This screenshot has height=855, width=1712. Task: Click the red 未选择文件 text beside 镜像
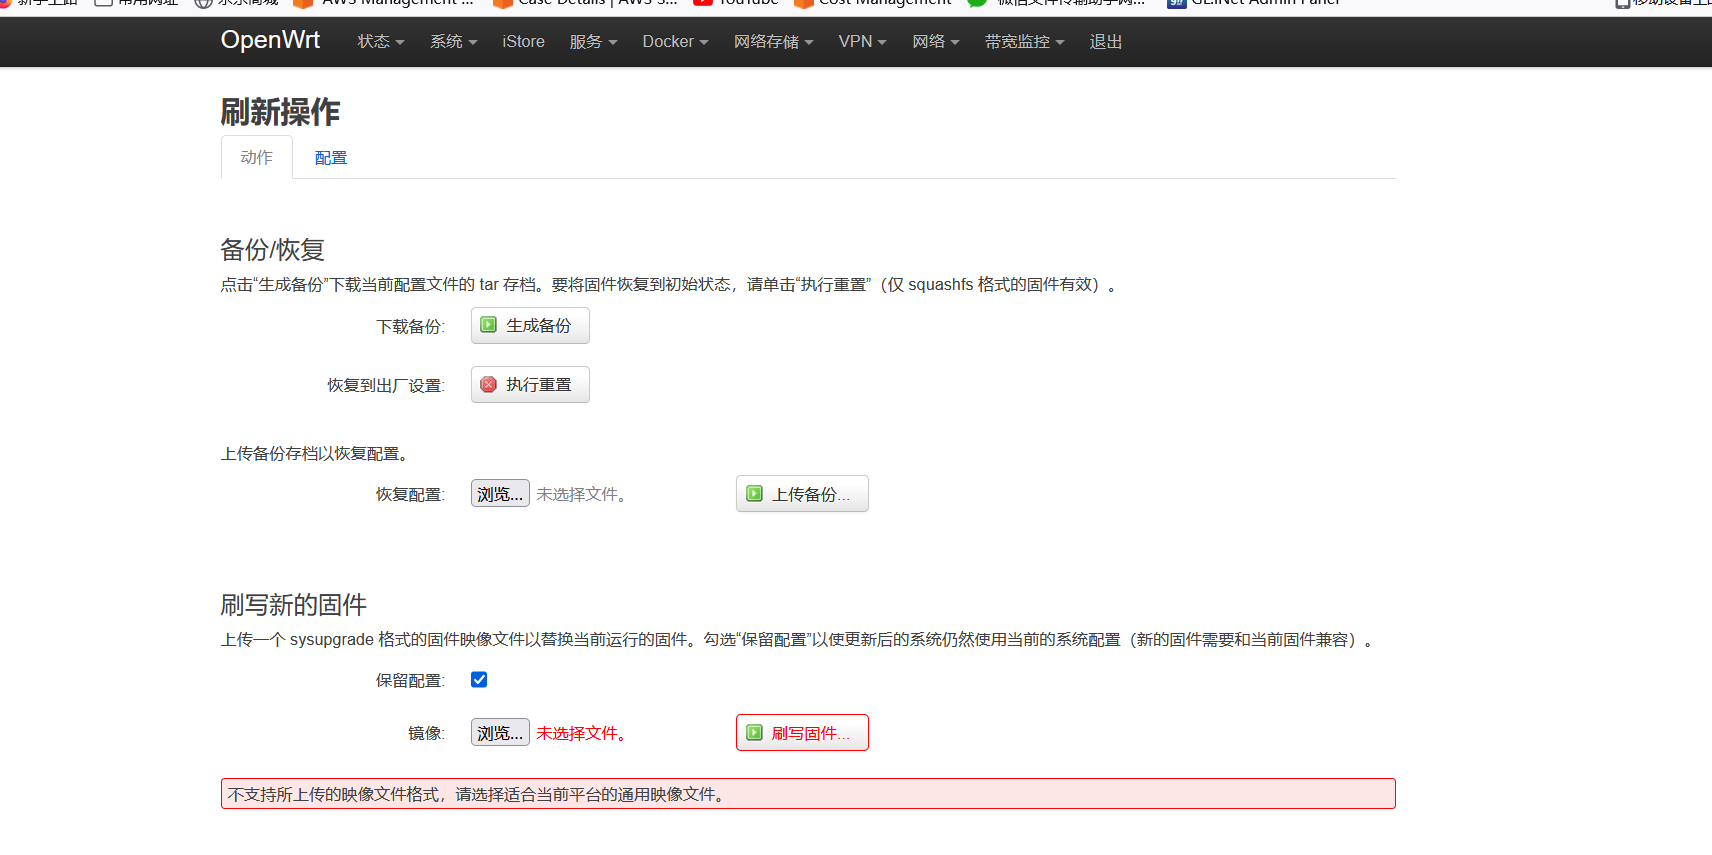[x=583, y=733]
